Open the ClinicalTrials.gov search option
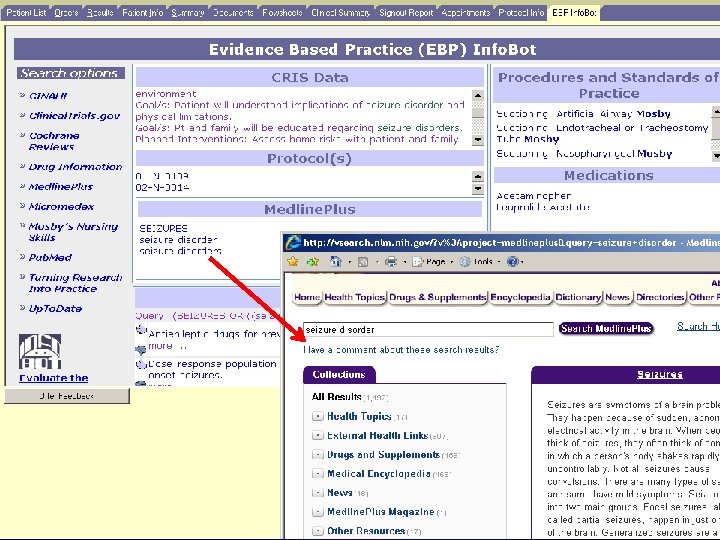The width and height of the screenshot is (720, 540). click(x=74, y=116)
